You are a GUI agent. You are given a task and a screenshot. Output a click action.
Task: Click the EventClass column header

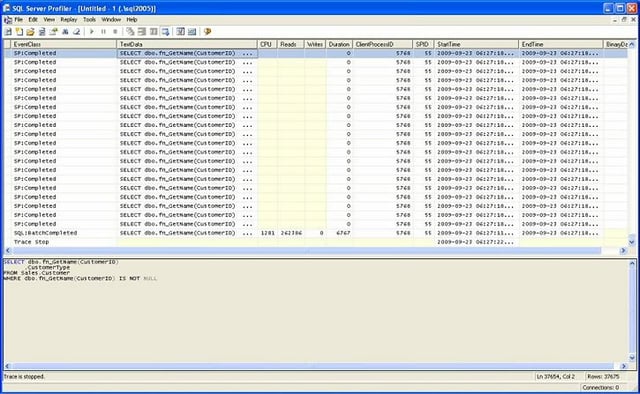pos(64,44)
